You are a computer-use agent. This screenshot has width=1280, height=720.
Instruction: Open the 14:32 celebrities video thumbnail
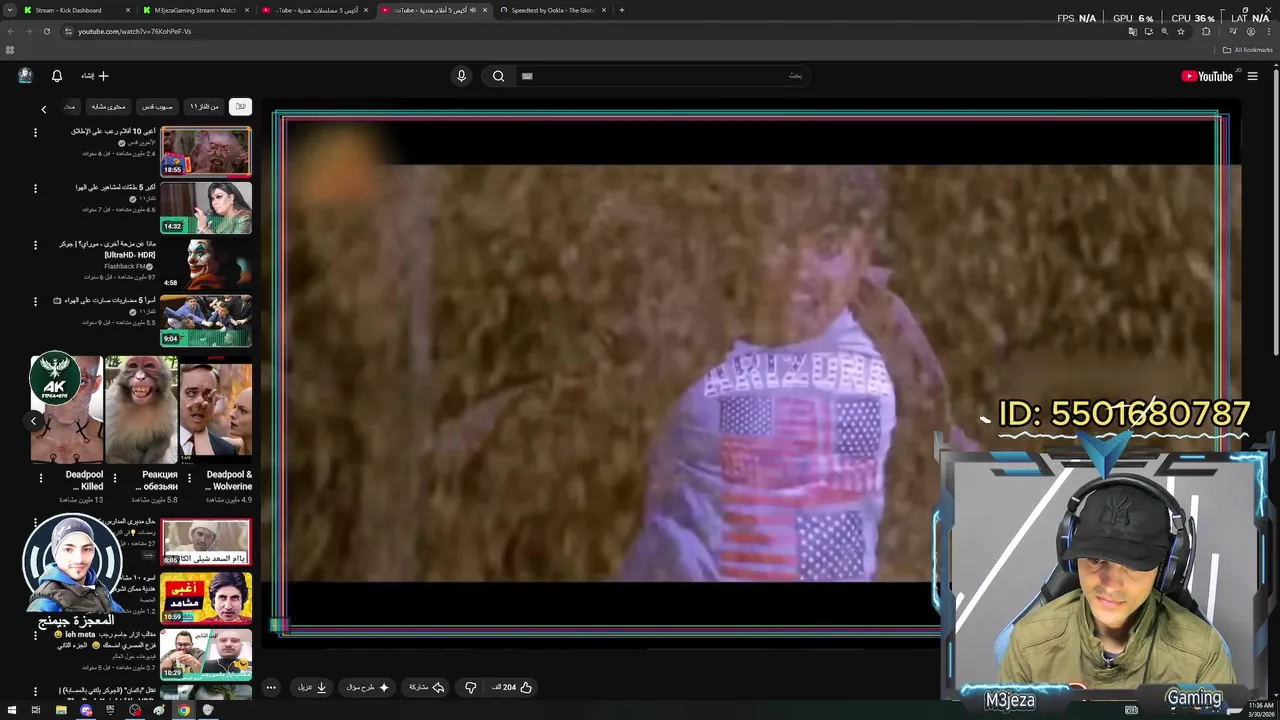pos(206,208)
